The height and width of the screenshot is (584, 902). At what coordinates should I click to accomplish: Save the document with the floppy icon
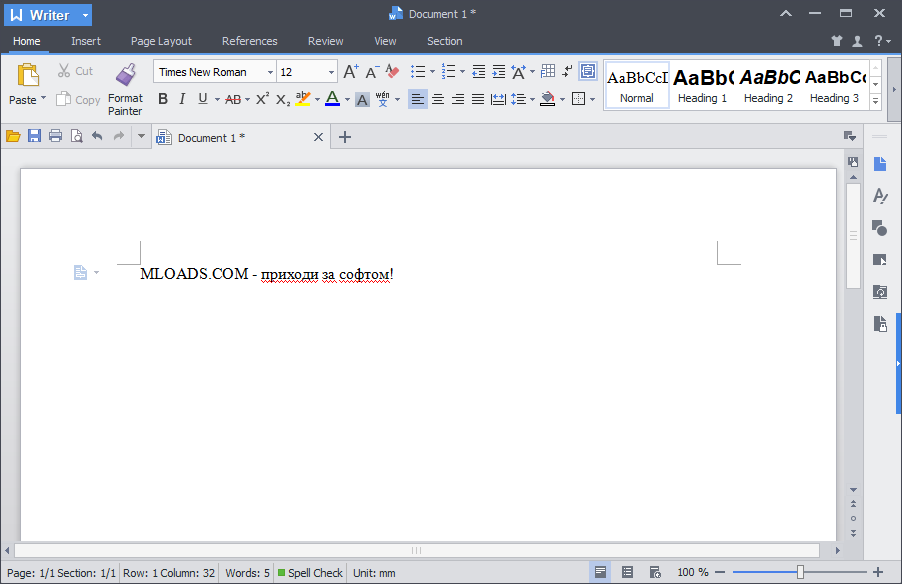click(x=35, y=136)
